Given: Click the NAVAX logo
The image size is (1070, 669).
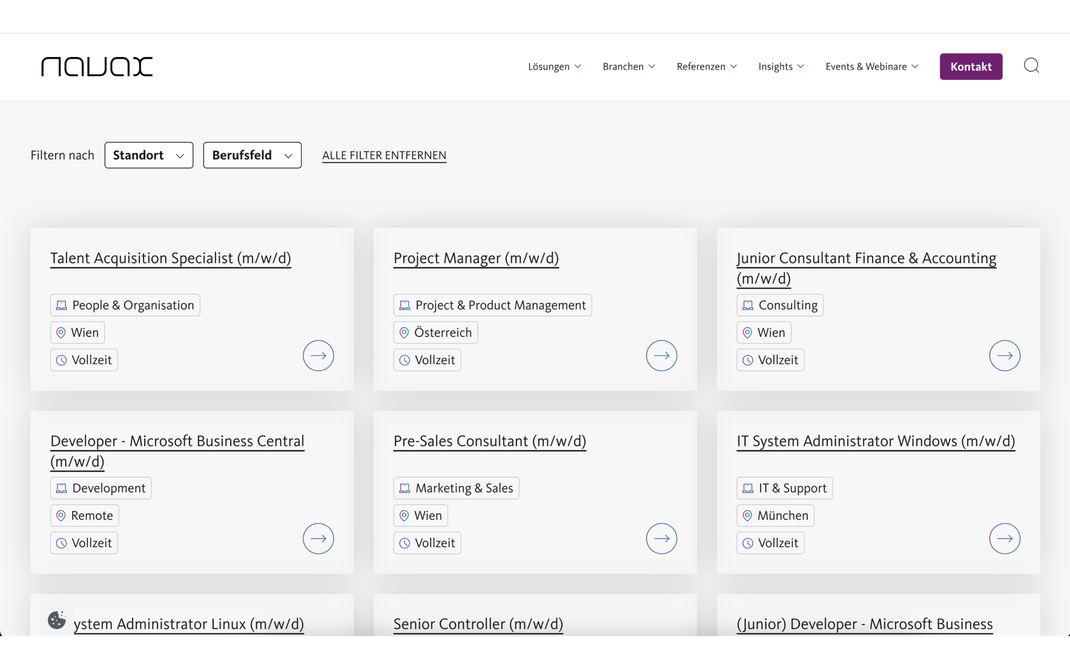Looking at the screenshot, I should tap(97, 67).
